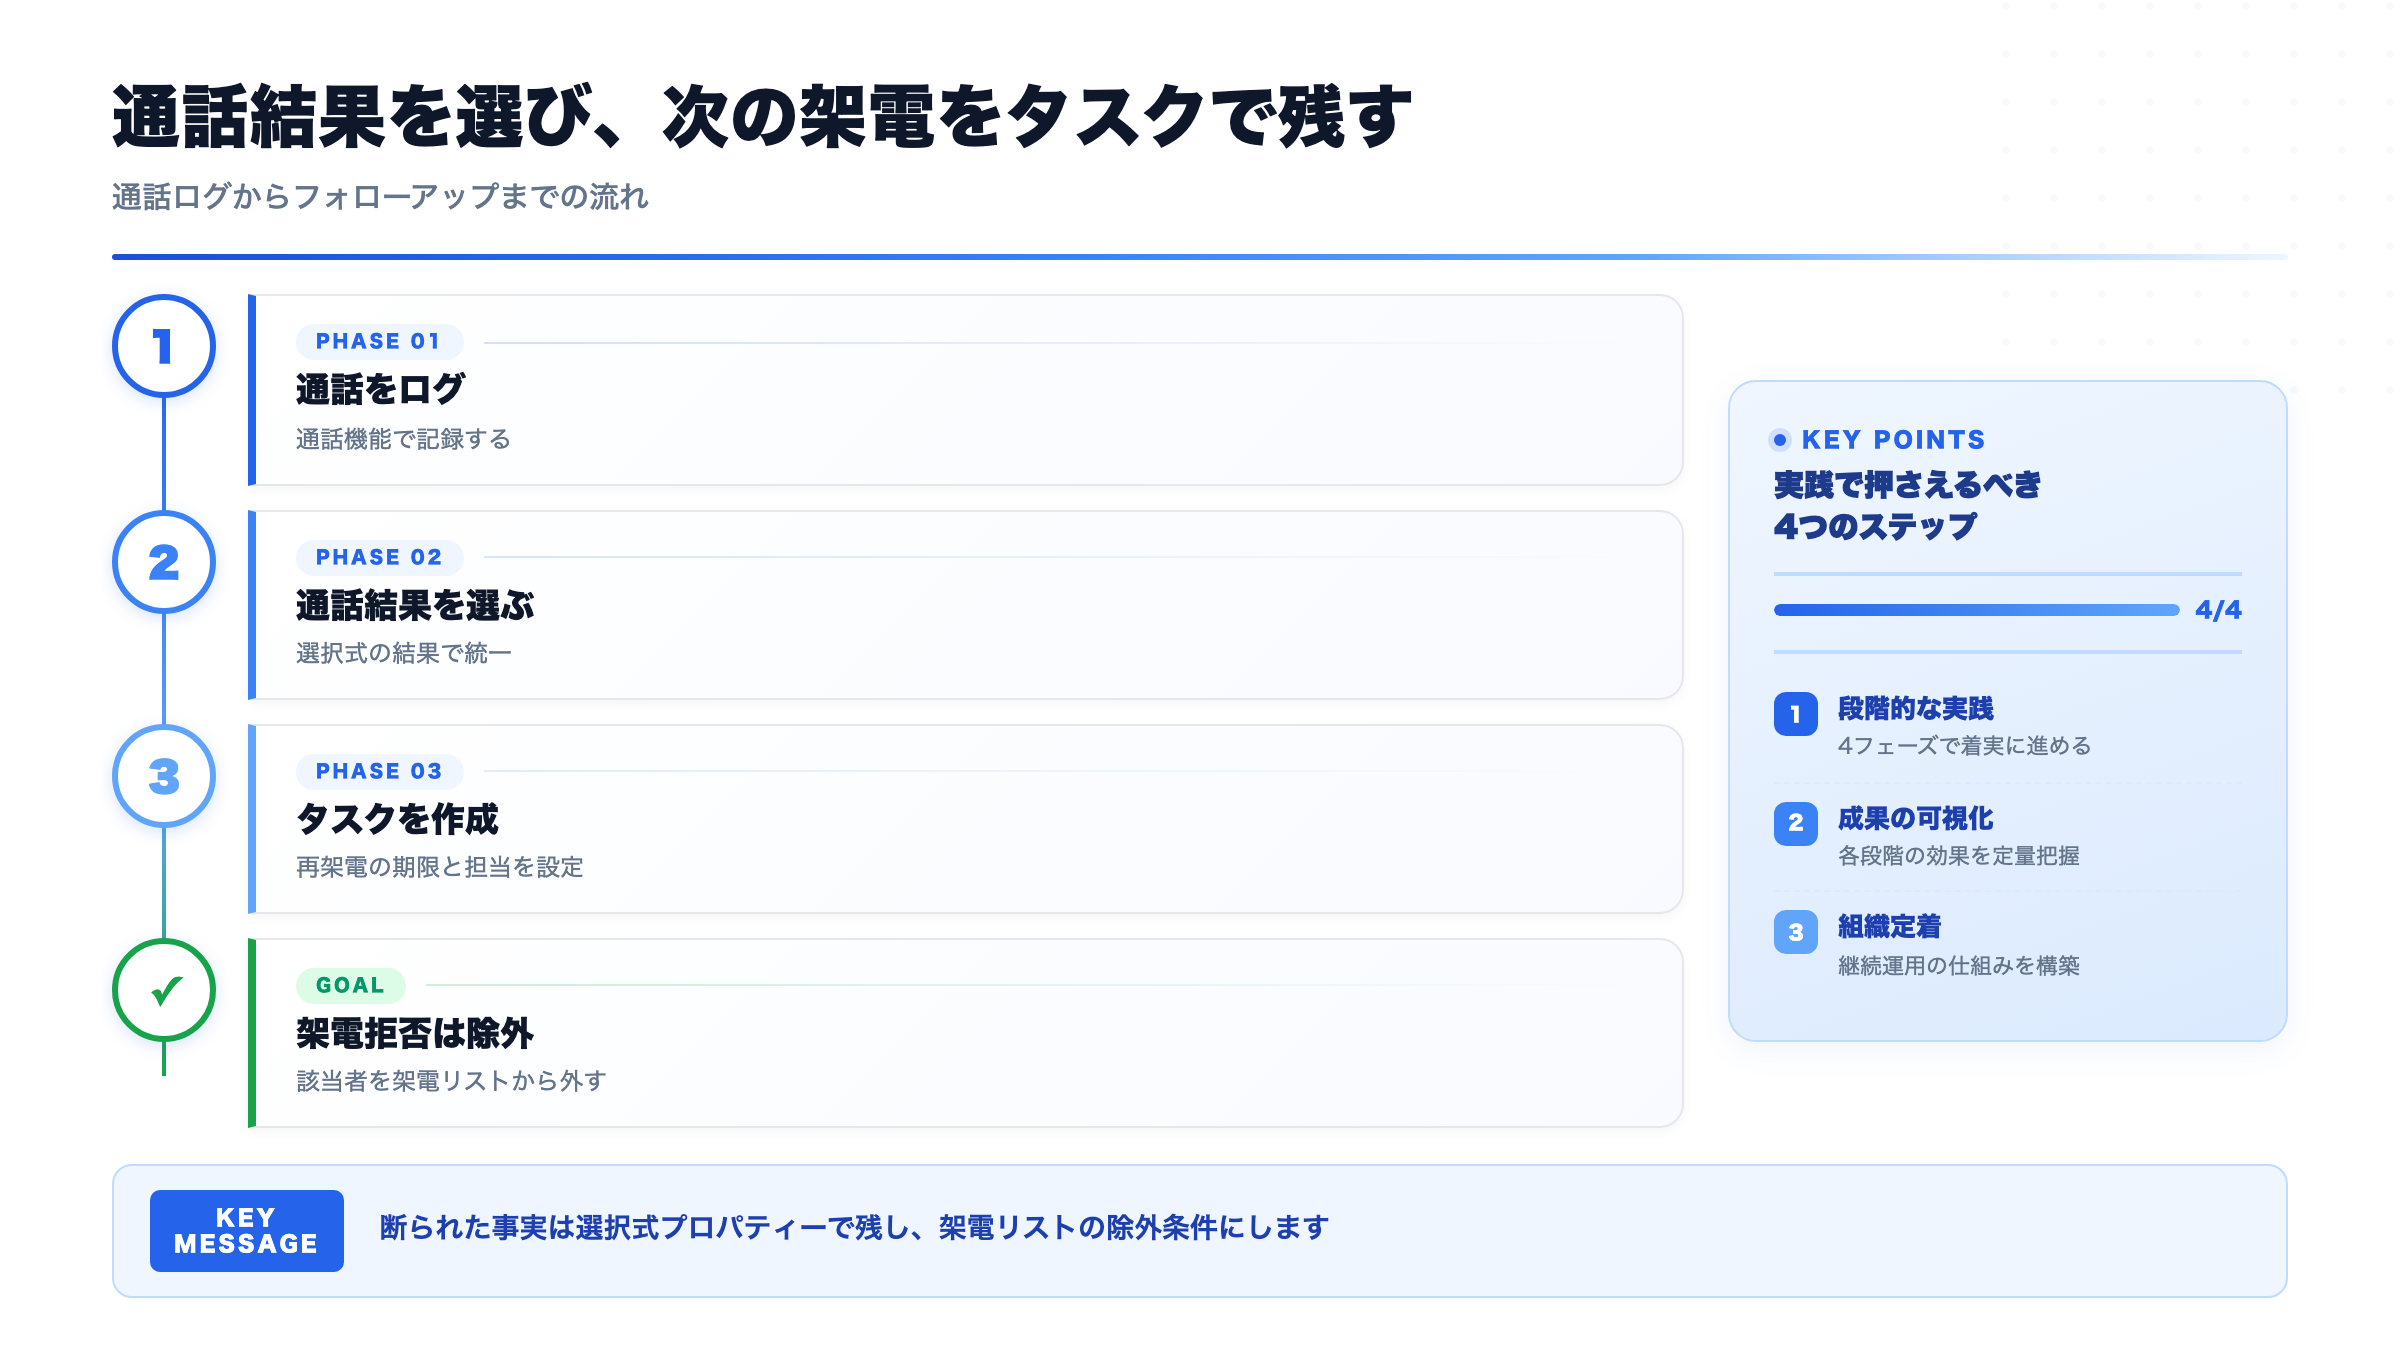Click the KEY MESSAGE blue badge
2400x1350 pixels.
[x=247, y=1231]
